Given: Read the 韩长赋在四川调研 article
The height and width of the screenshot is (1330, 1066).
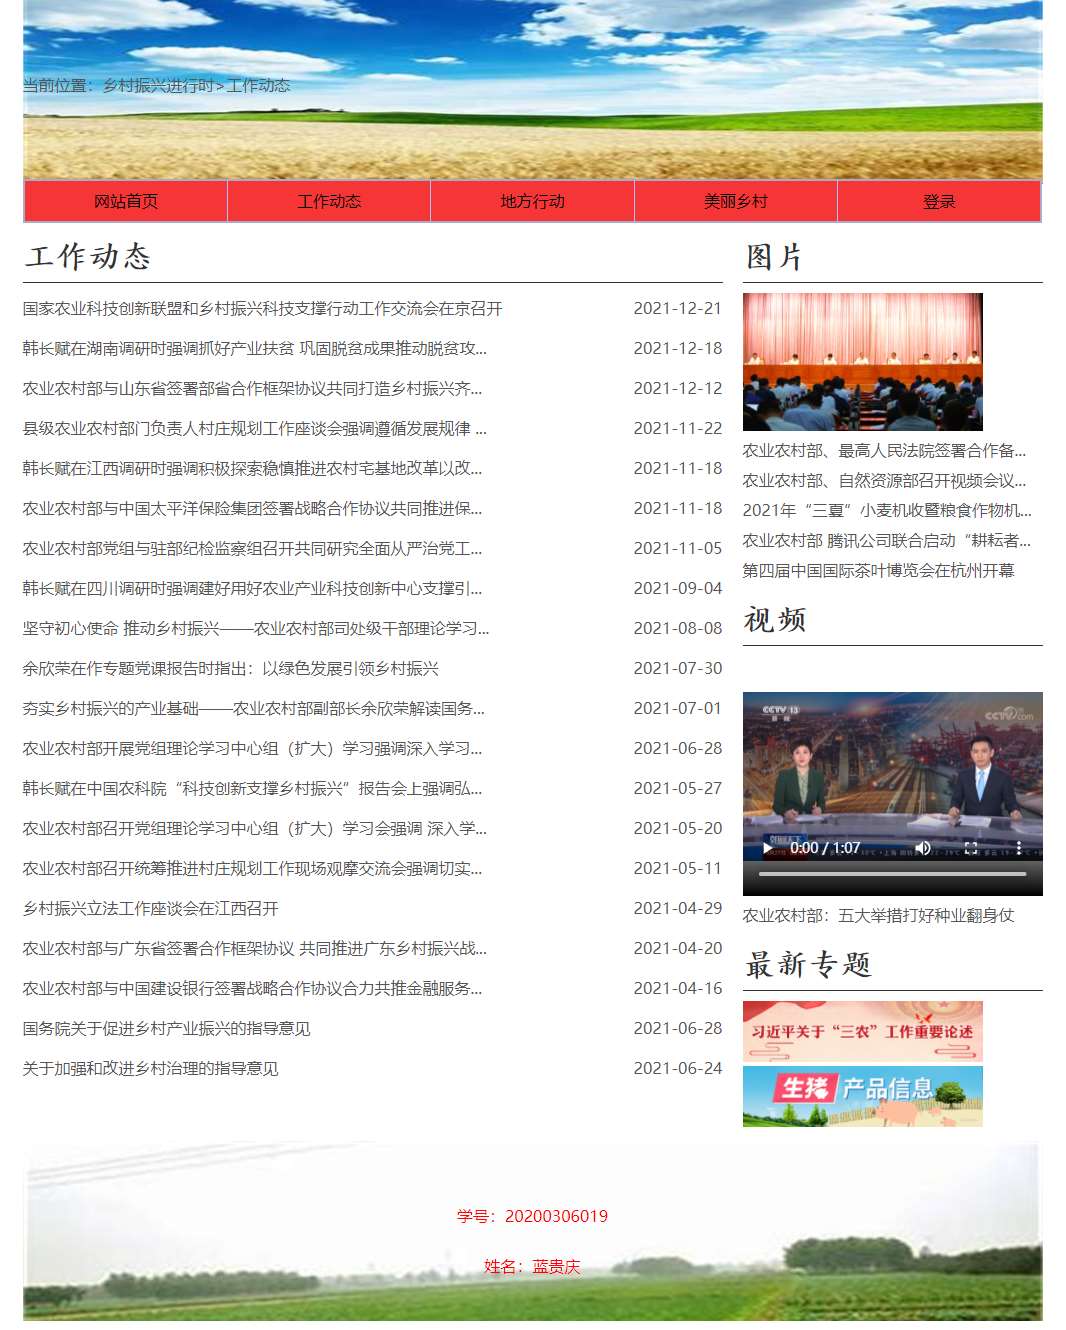Looking at the screenshot, I should 252,589.
